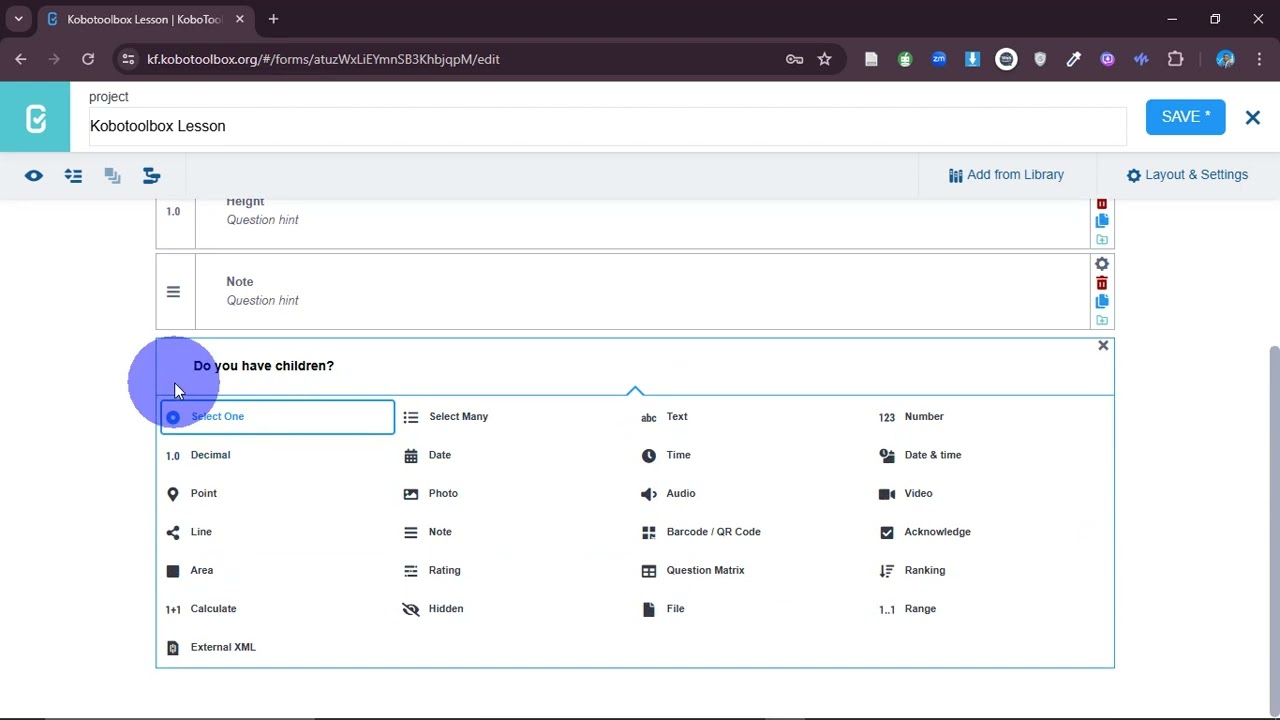Close the Kobotoolbox Lesson browser tab
This screenshot has width=1280, height=720.
(240, 19)
